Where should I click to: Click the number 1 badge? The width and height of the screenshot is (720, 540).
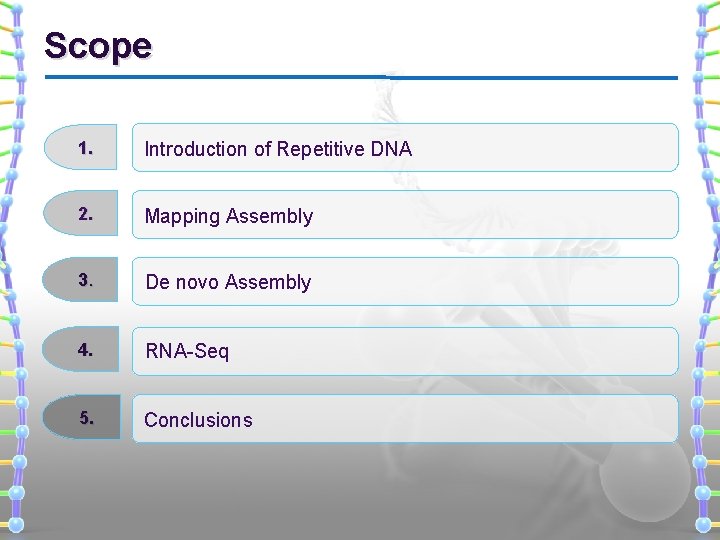coord(84,148)
